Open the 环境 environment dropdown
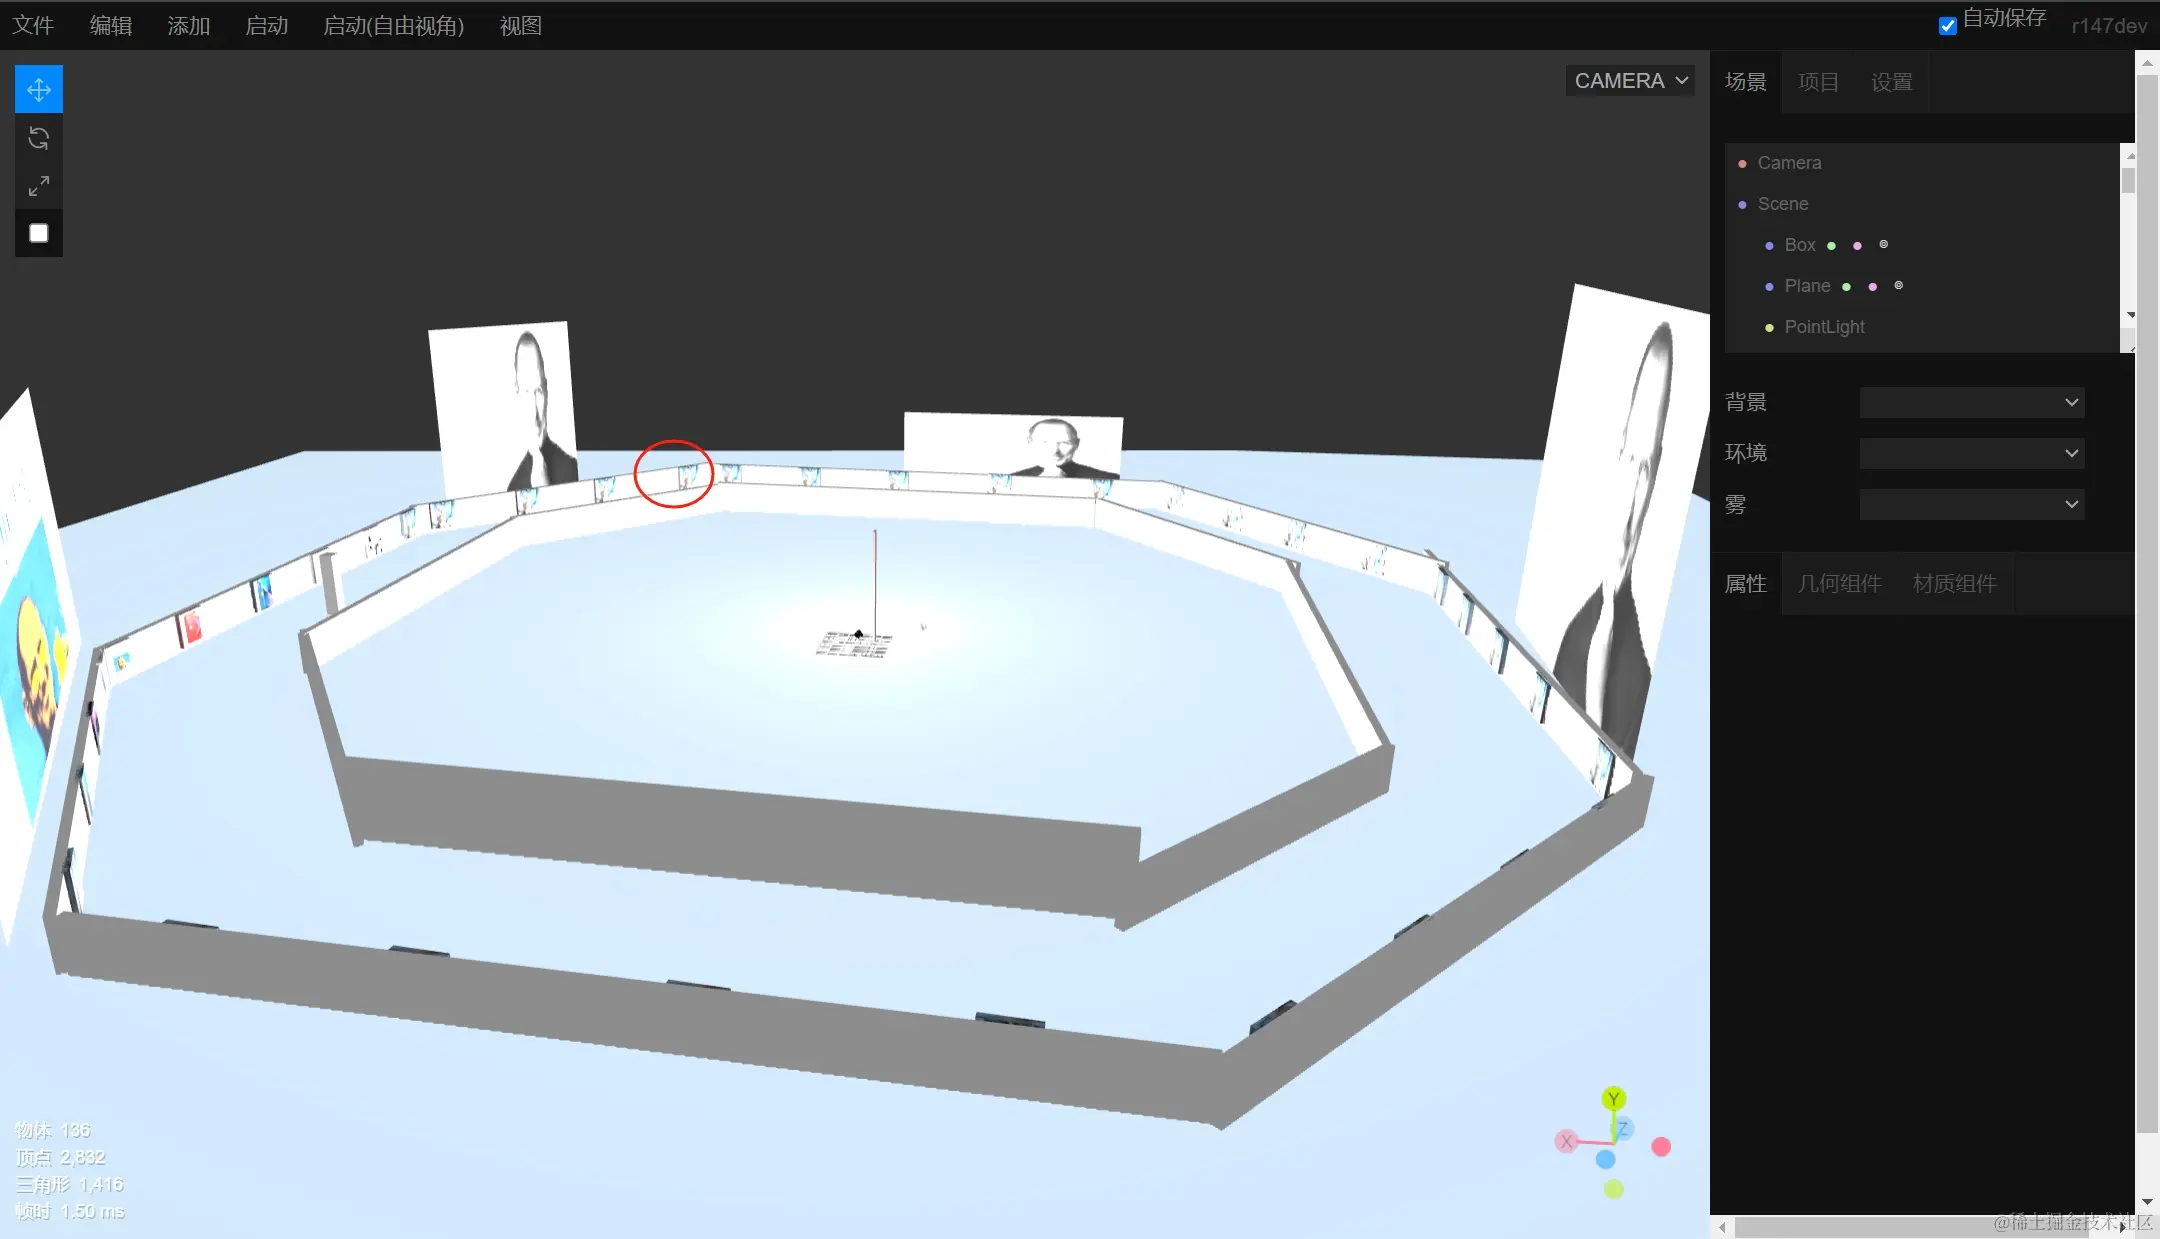Viewport: 2160px width, 1239px height. [x=1971, y=454]
